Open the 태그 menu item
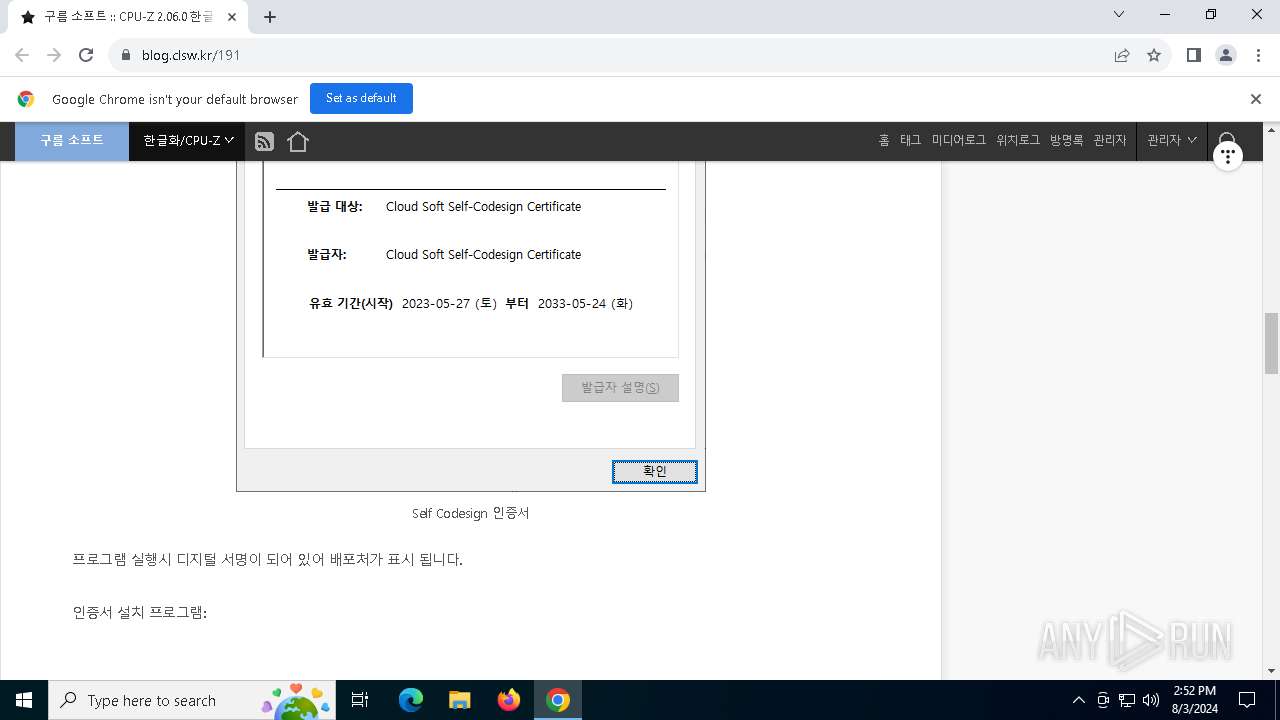Viewport: 1280px width, 720px height. (x=910, y=141)
